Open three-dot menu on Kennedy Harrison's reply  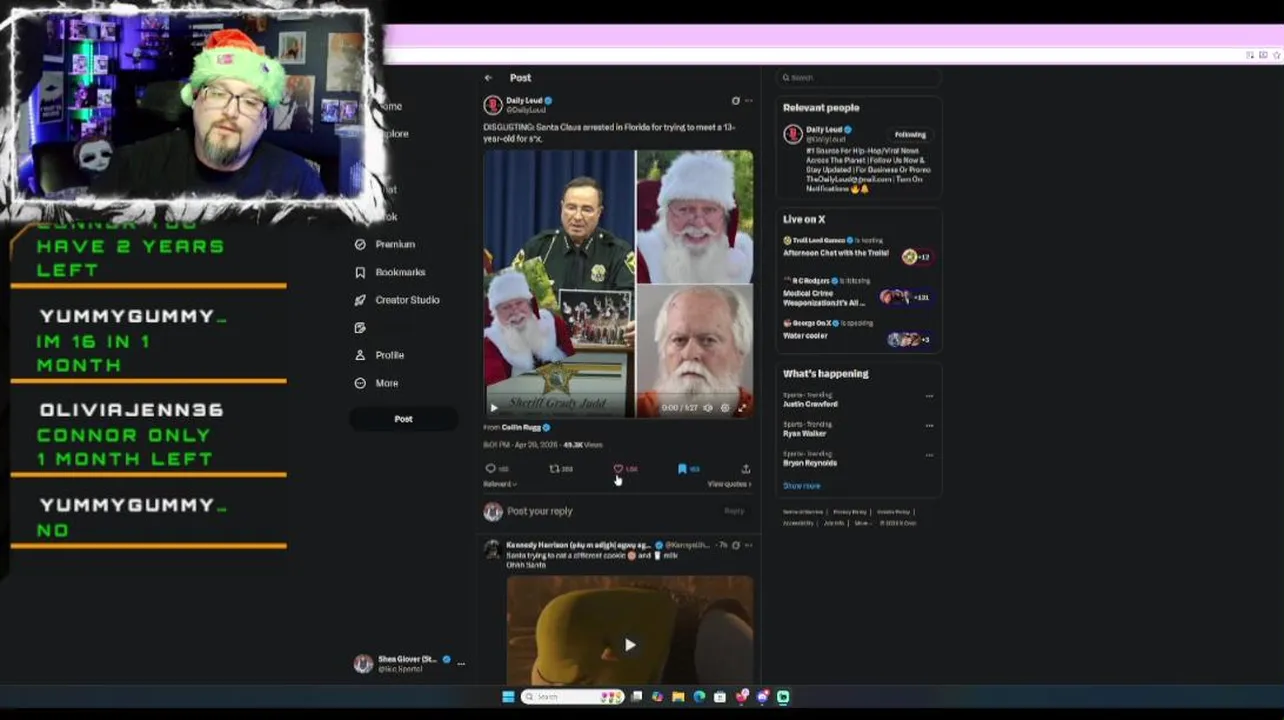(749, 545)
